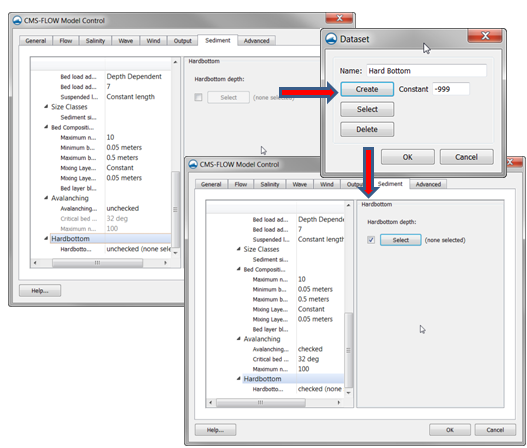This screenshot has height=448, width=527.
Task: Uncheck Hardbottom depth checkbox in front window
Action: pyautogui.click(x=371, y=240)
